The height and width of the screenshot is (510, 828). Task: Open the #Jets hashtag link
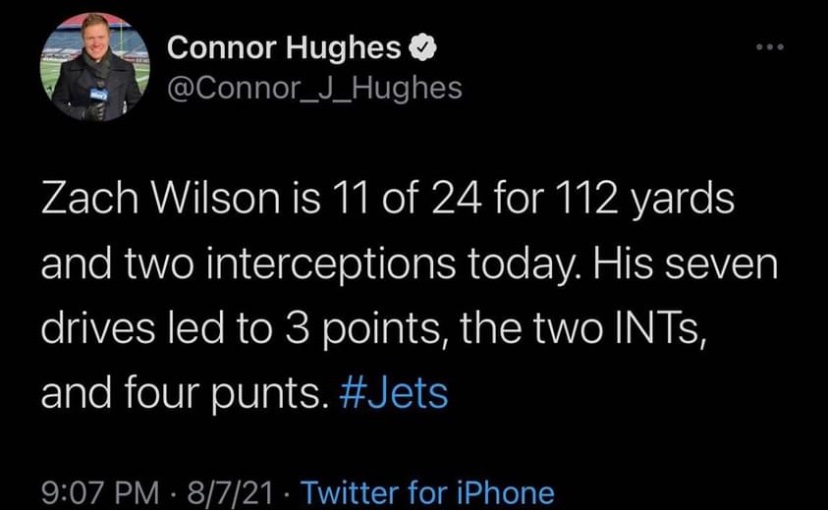tap(393, 393)
